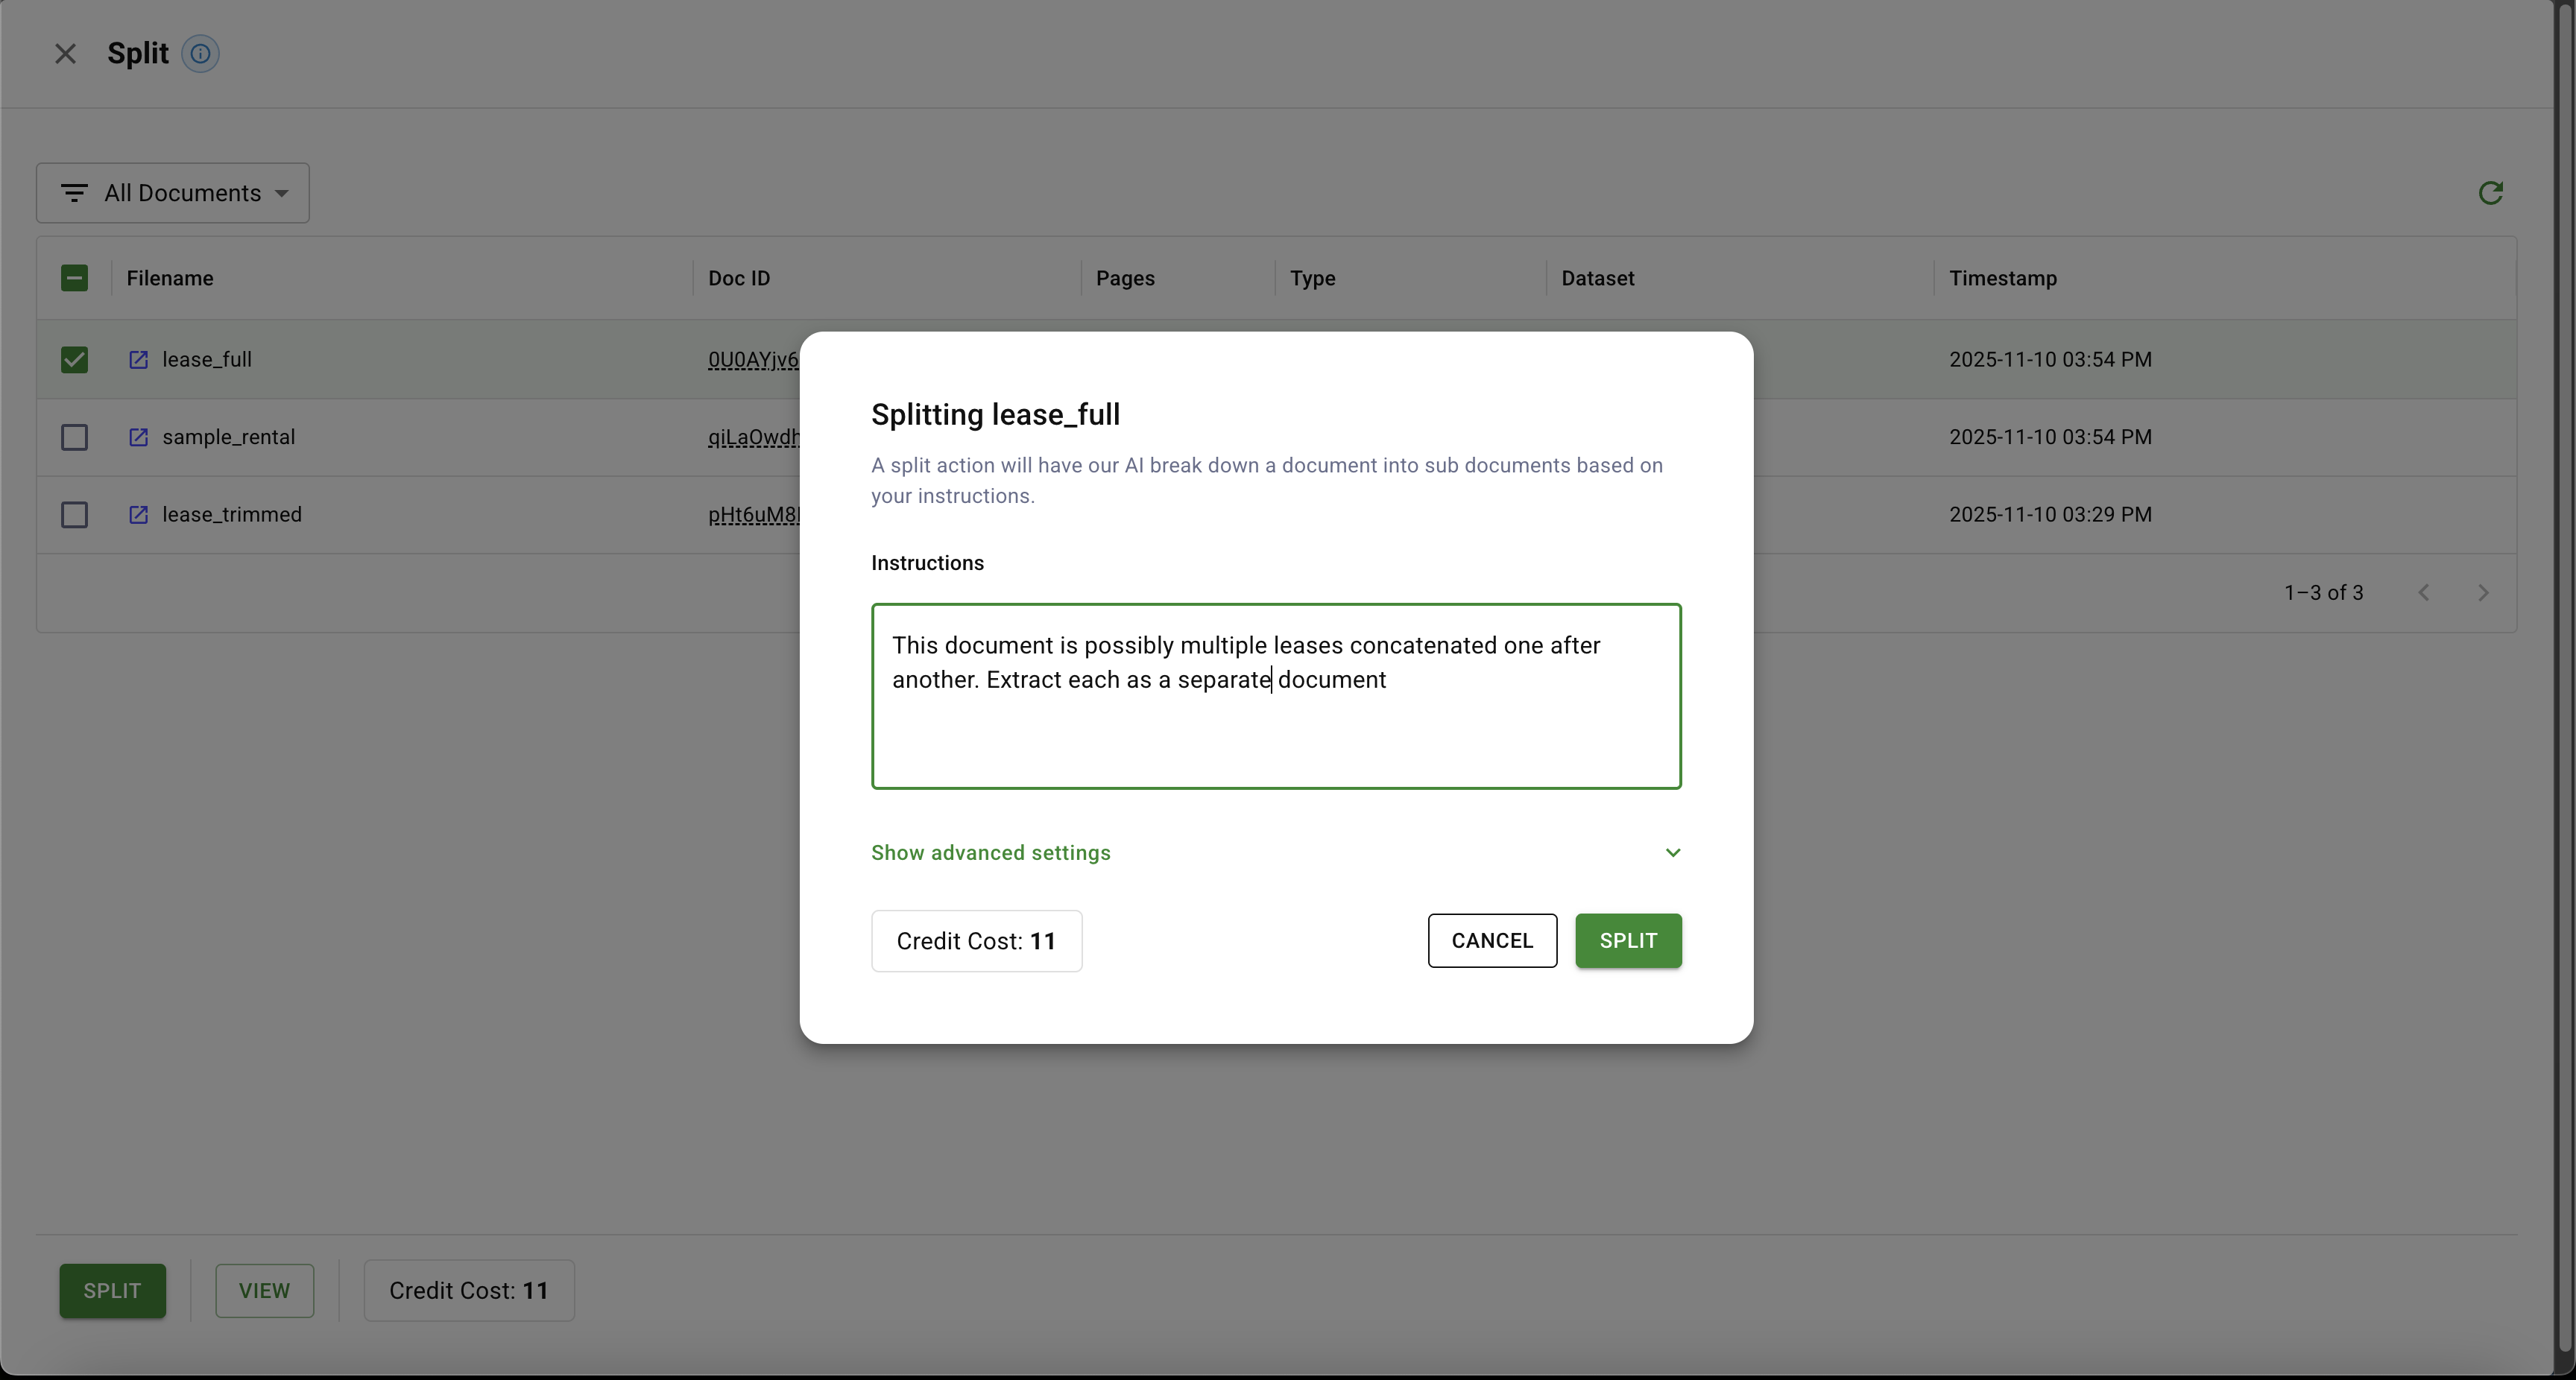
Task: Click the info icon next to Split title
Action: pyautogui.click(x=200, y=53)
